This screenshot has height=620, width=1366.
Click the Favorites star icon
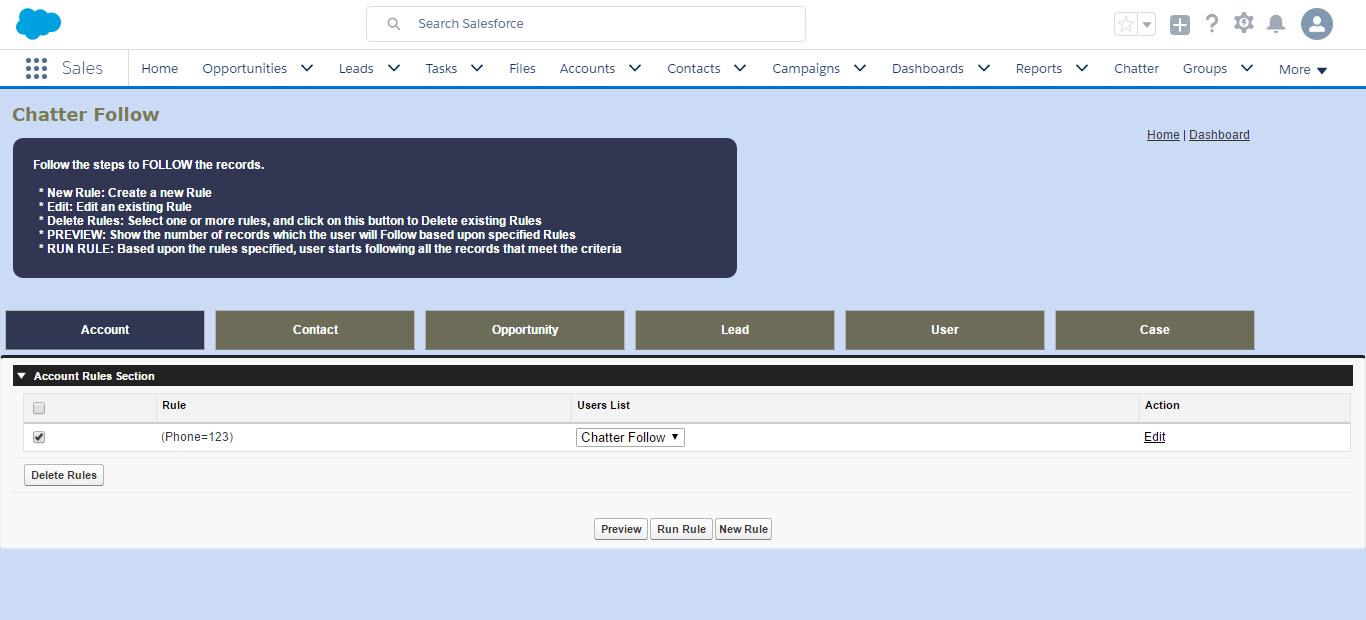click(x=1126, y=24)
